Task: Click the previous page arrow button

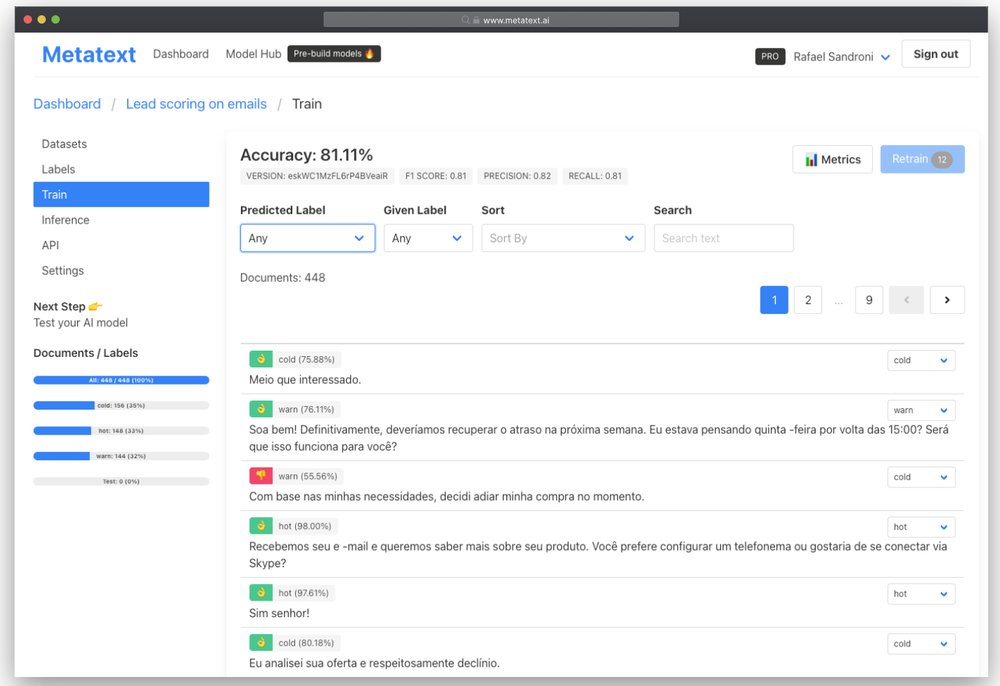Action: (906, 300)
